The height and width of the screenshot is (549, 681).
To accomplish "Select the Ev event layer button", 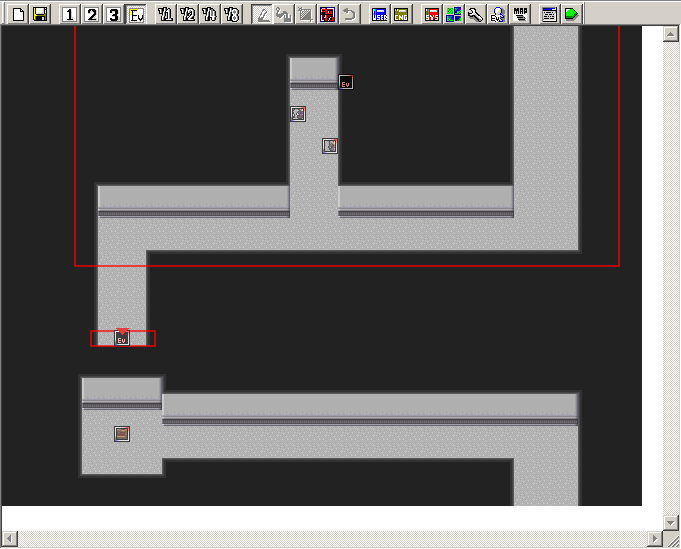I will click(x=136, y=14).
